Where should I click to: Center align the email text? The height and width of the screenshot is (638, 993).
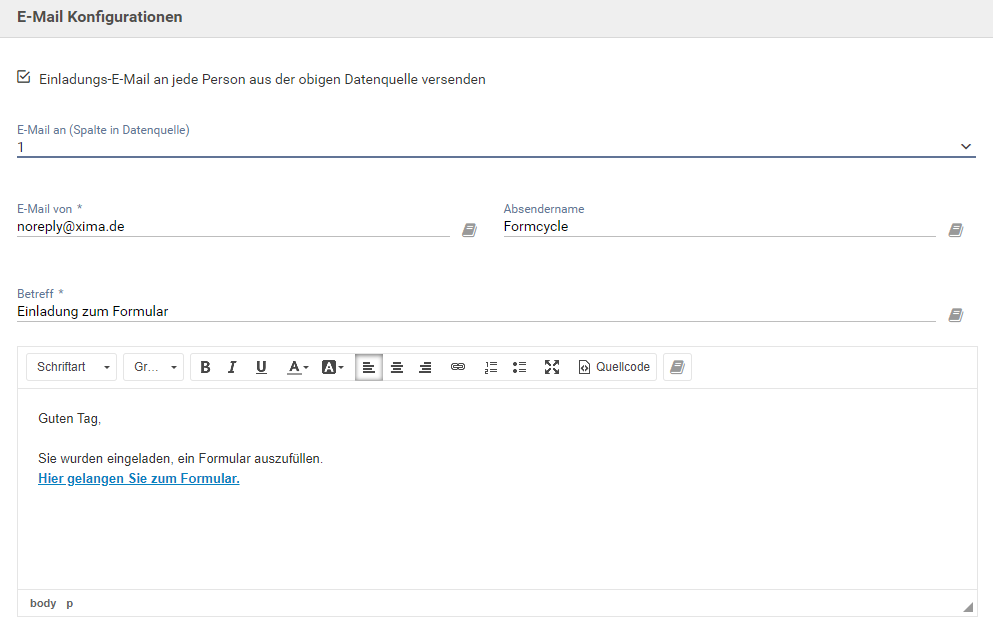[x=397, y=367]
